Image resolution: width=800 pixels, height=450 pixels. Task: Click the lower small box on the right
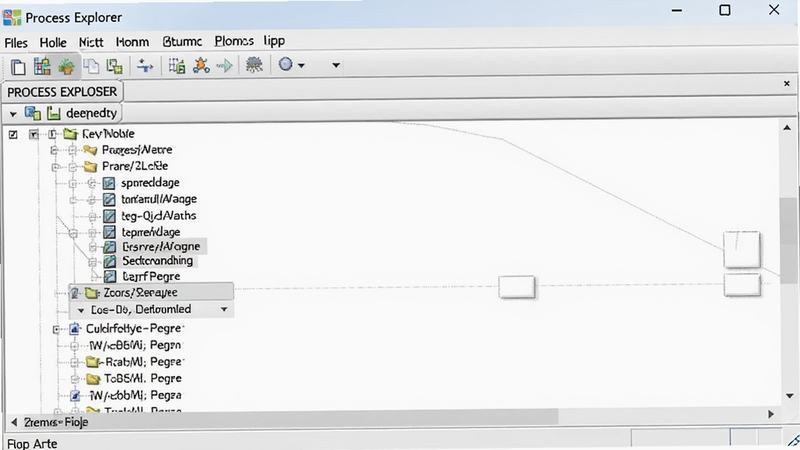coord(742,285)
